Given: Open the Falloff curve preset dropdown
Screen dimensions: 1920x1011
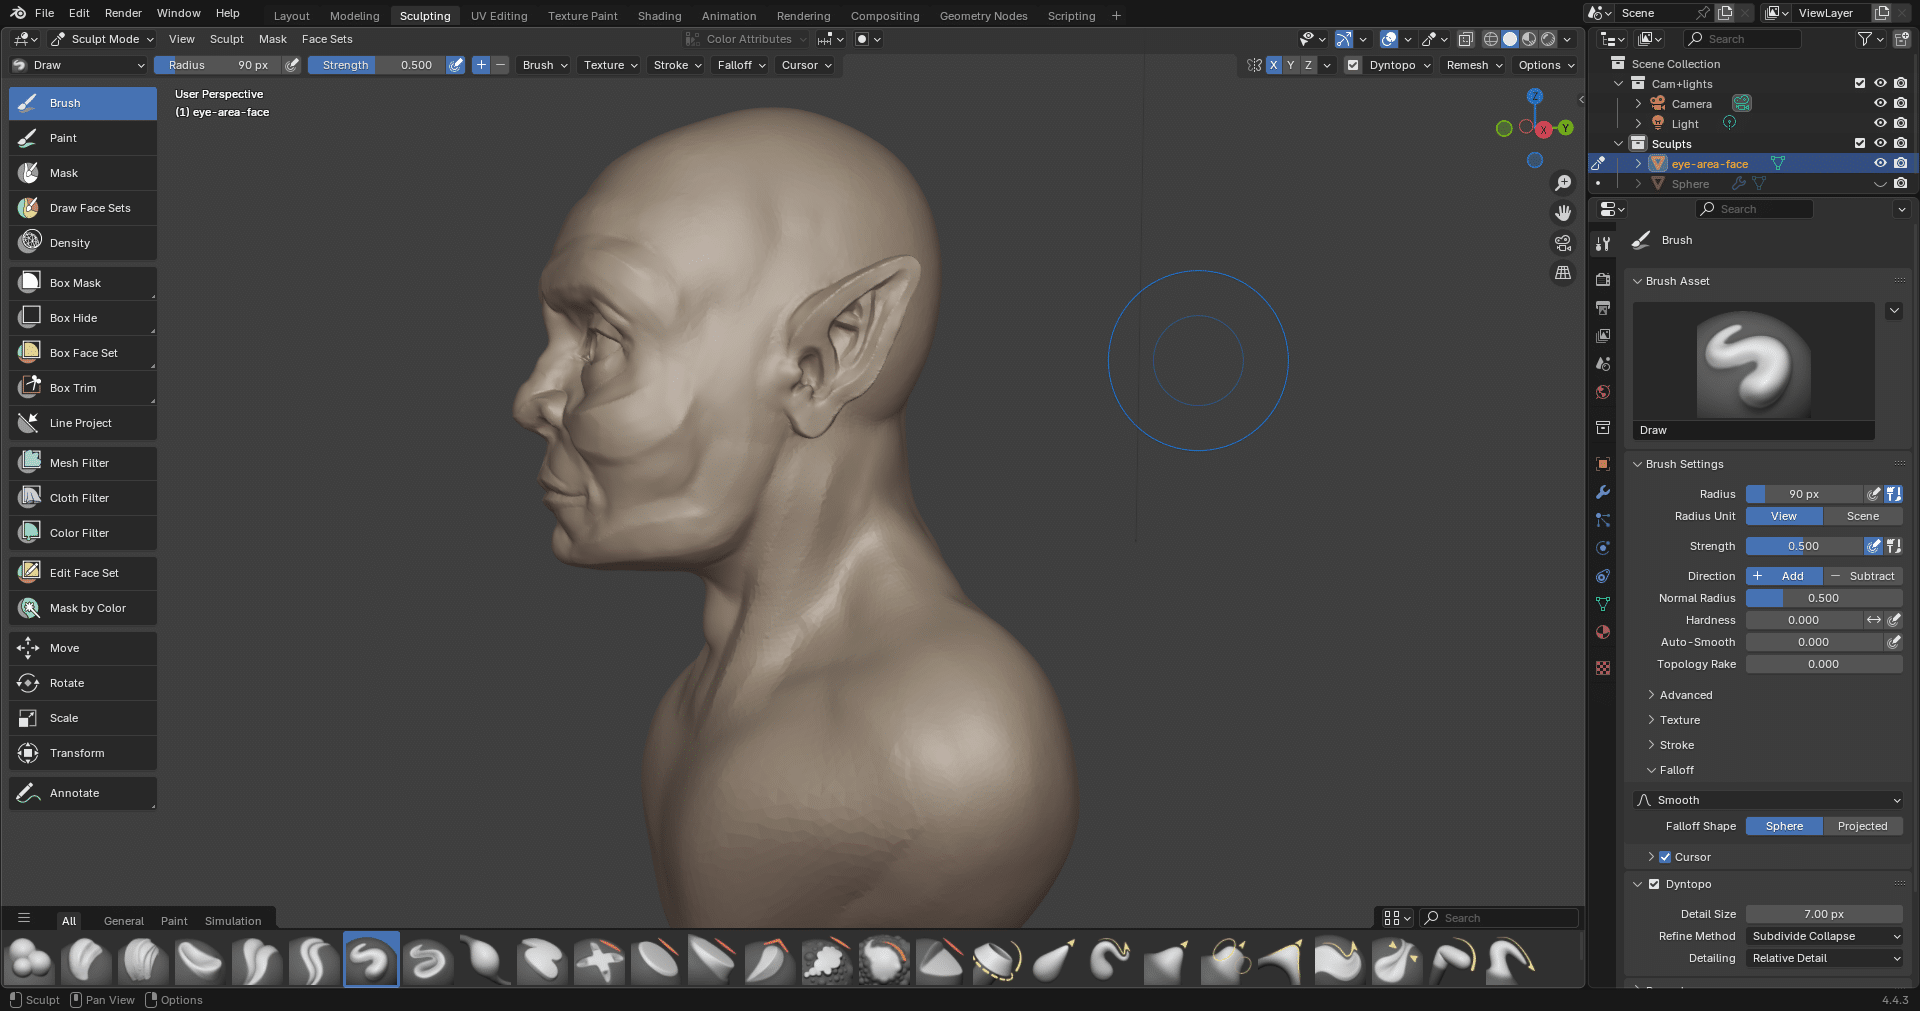Looking at the screenshot, I should click(x=1767, y=800).
